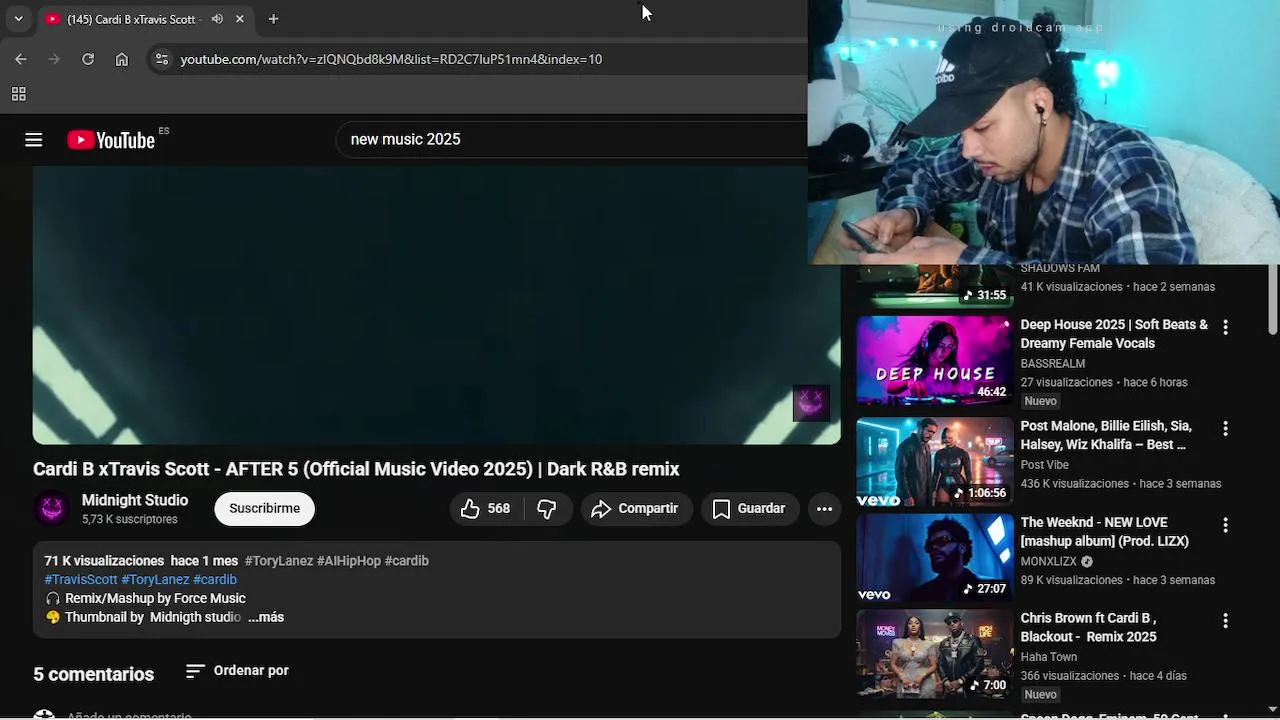Click the 5,73 K suscriptores text

[x=130, y=520]
